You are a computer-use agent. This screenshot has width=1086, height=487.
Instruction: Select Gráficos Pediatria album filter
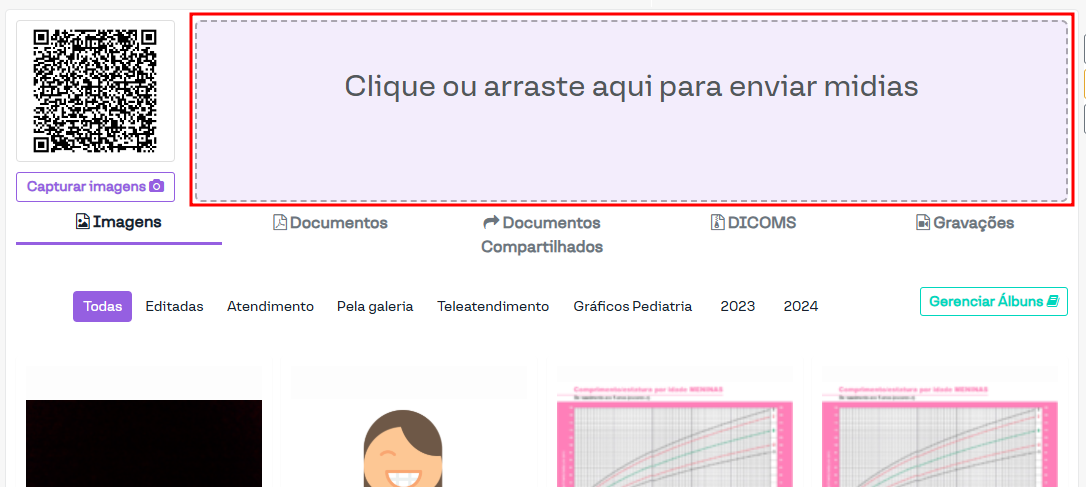(632, 307)
